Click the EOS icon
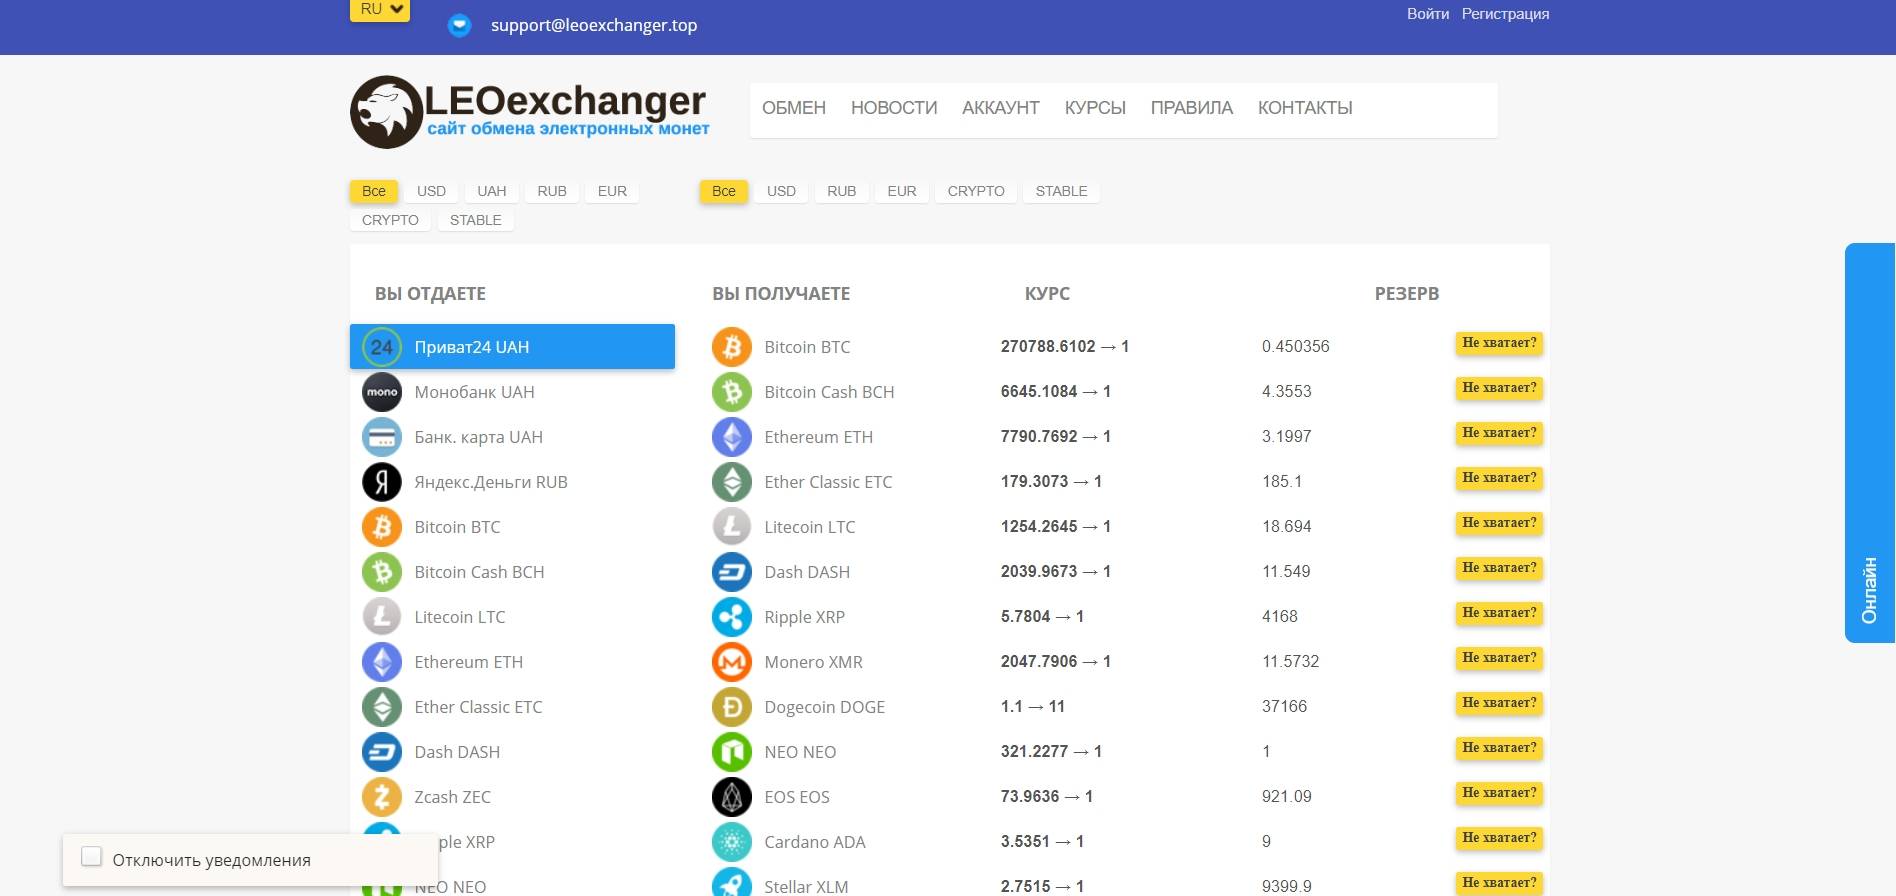This screenshot has width=1896, height=896. tap(732, 797)
